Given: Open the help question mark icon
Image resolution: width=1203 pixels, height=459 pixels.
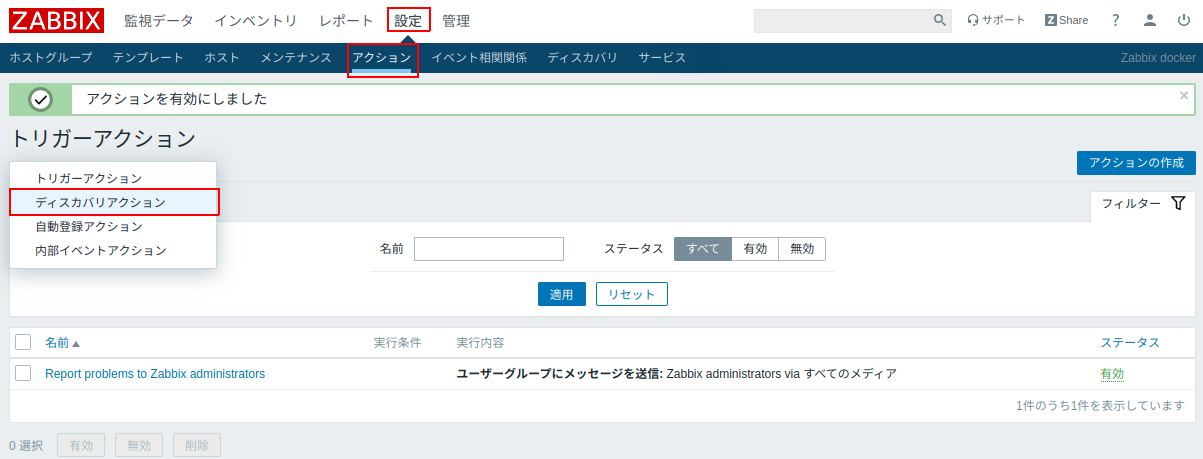Looking at the screenshot, I should pos(1116,20).
